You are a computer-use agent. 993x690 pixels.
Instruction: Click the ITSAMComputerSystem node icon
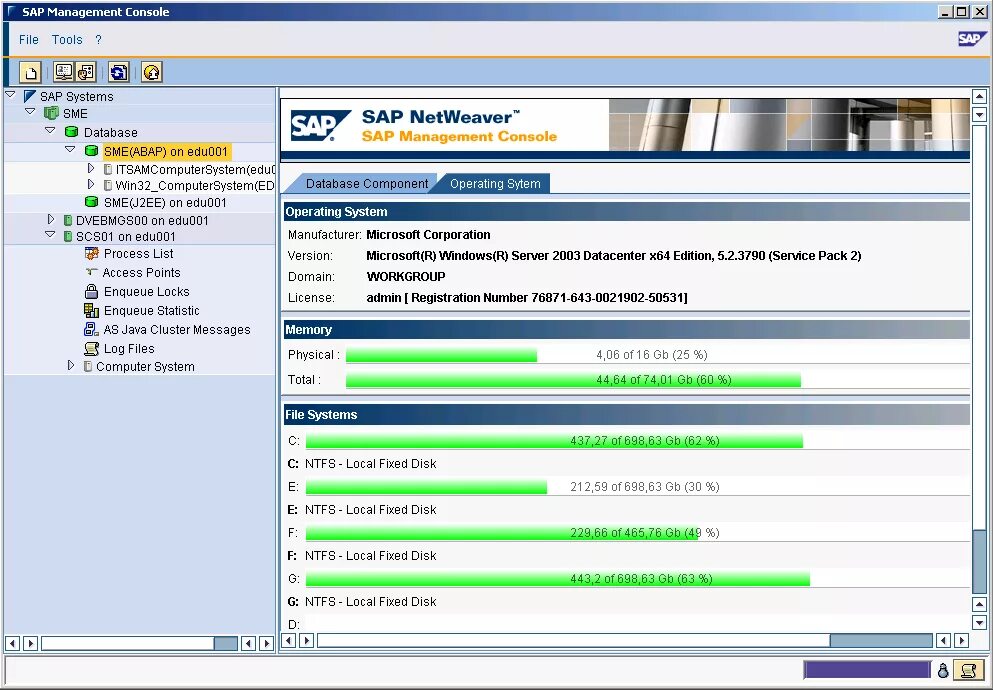108,169
